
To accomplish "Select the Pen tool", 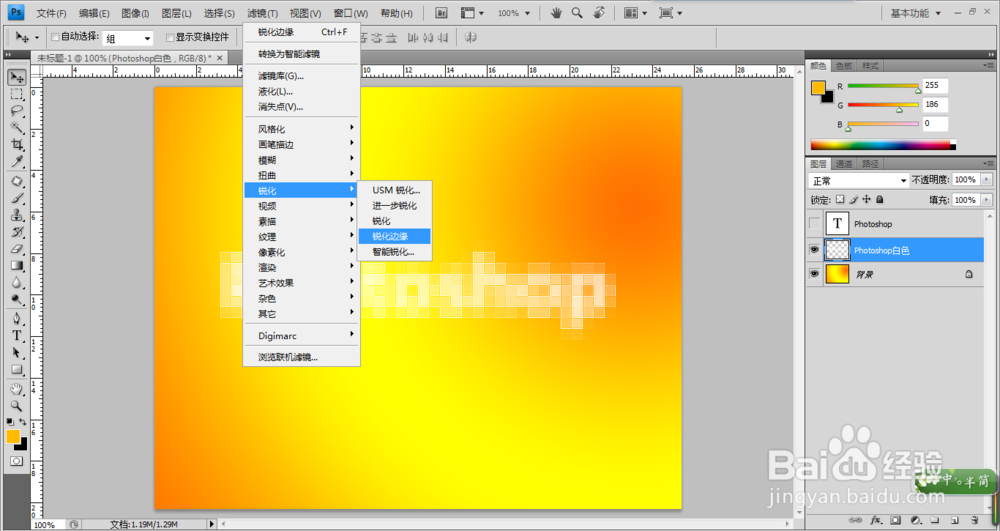I will point(17,319).
